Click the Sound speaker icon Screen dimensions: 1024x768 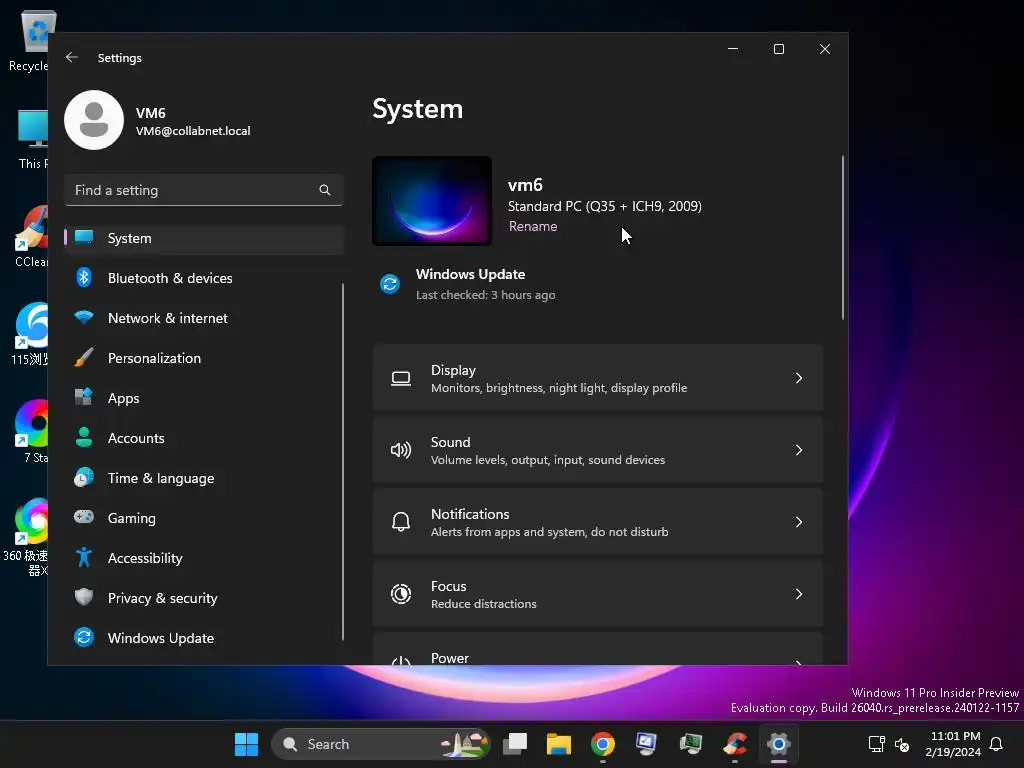click(x=401, y=450)
